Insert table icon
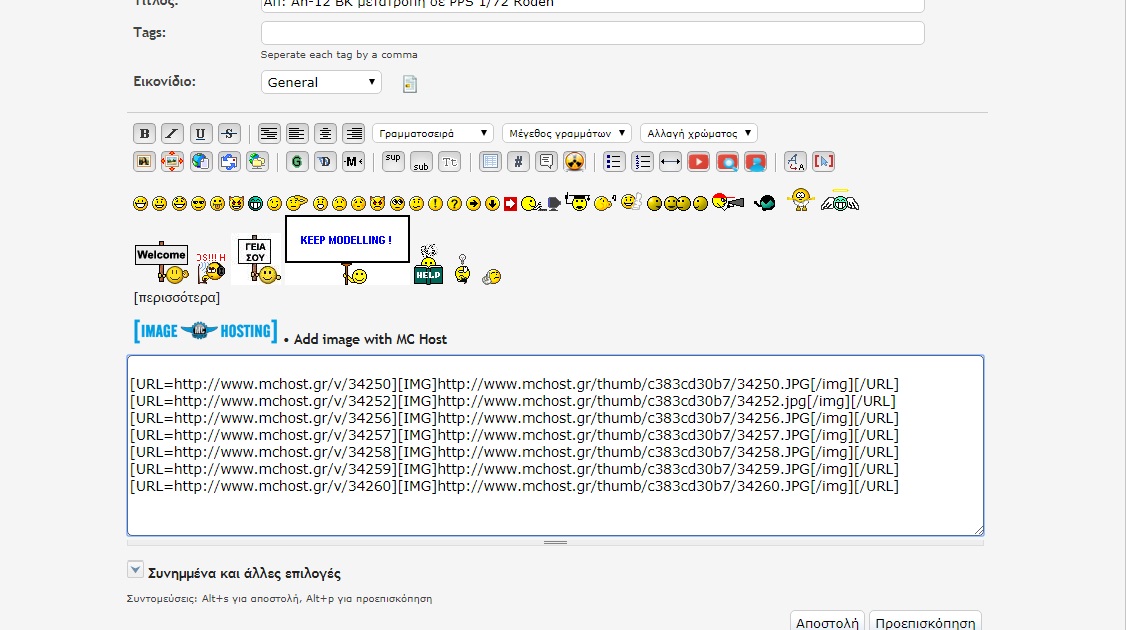 [490, 162]
